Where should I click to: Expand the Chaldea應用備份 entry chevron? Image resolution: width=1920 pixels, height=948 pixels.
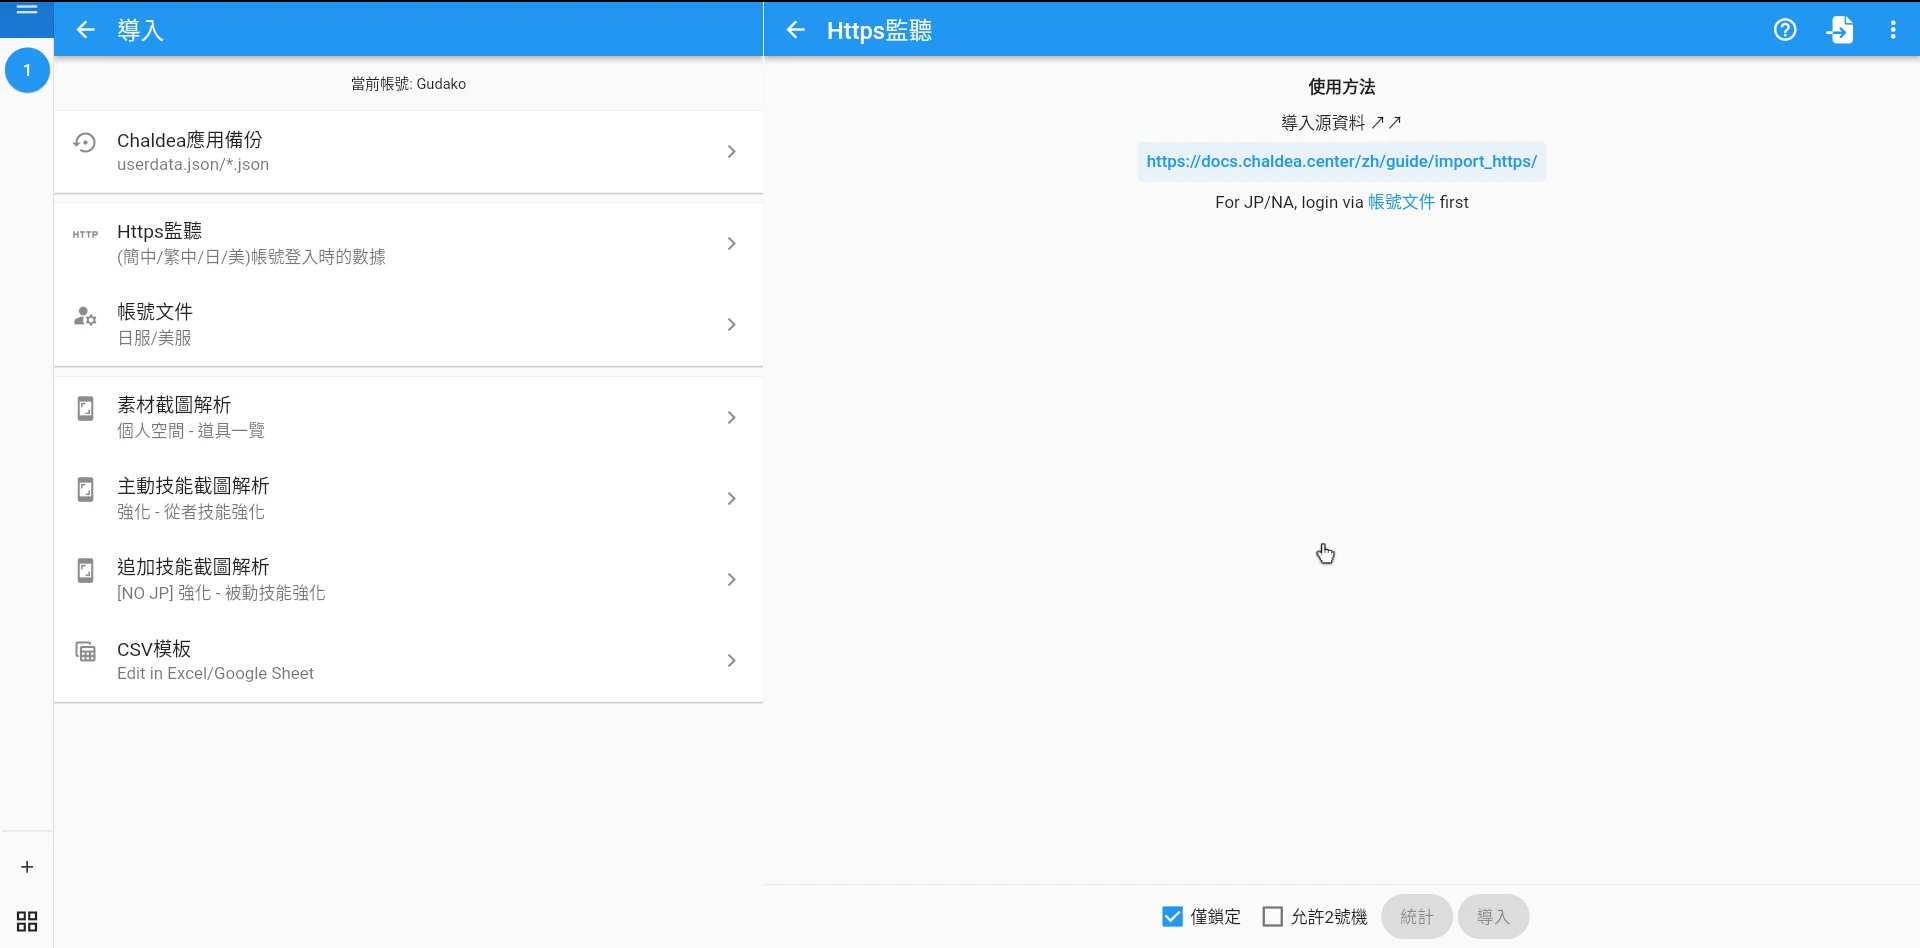[731, 152]
